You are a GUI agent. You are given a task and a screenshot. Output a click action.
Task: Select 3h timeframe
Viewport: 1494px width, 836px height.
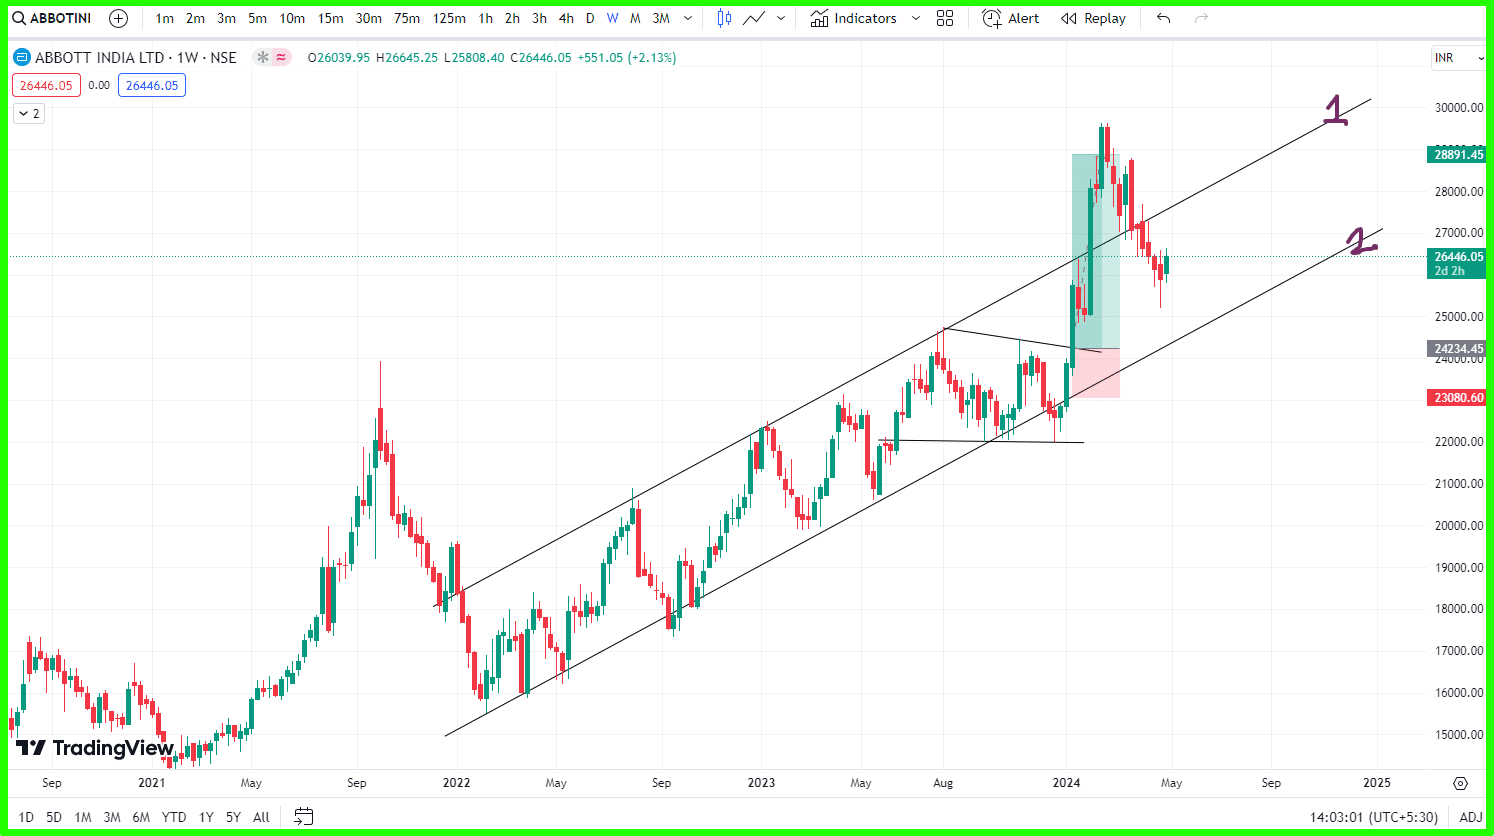539,18
